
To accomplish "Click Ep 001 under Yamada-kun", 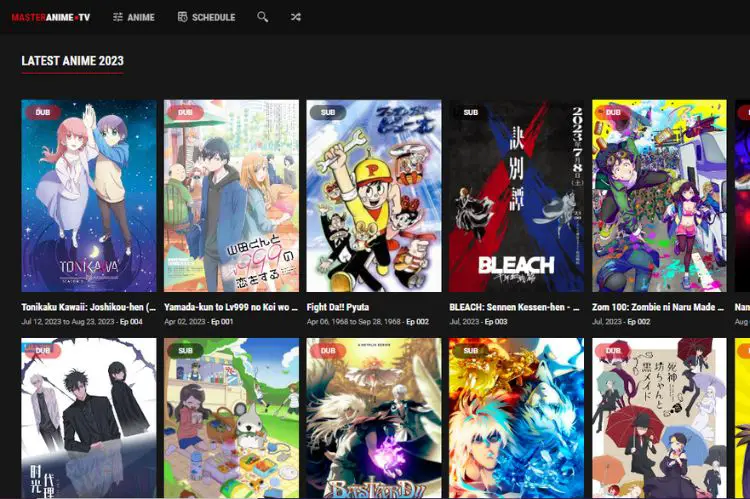I will 221,322.
